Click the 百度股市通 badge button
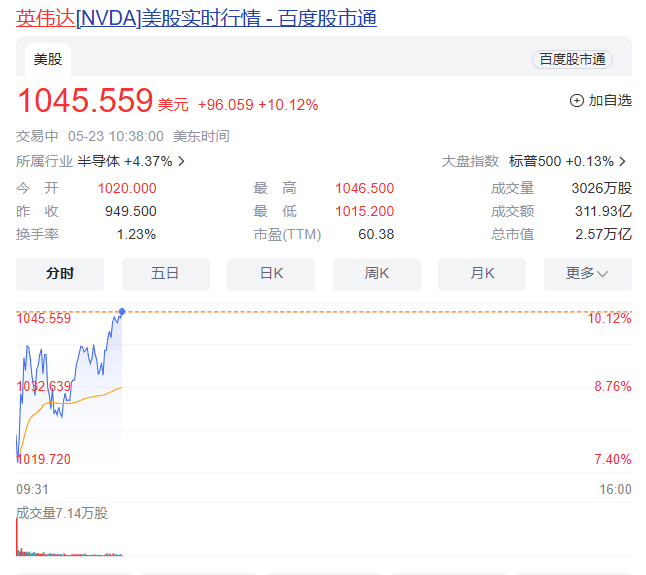Image resolution: width=646 pixels, height=575 pixels. click(572, 59)
